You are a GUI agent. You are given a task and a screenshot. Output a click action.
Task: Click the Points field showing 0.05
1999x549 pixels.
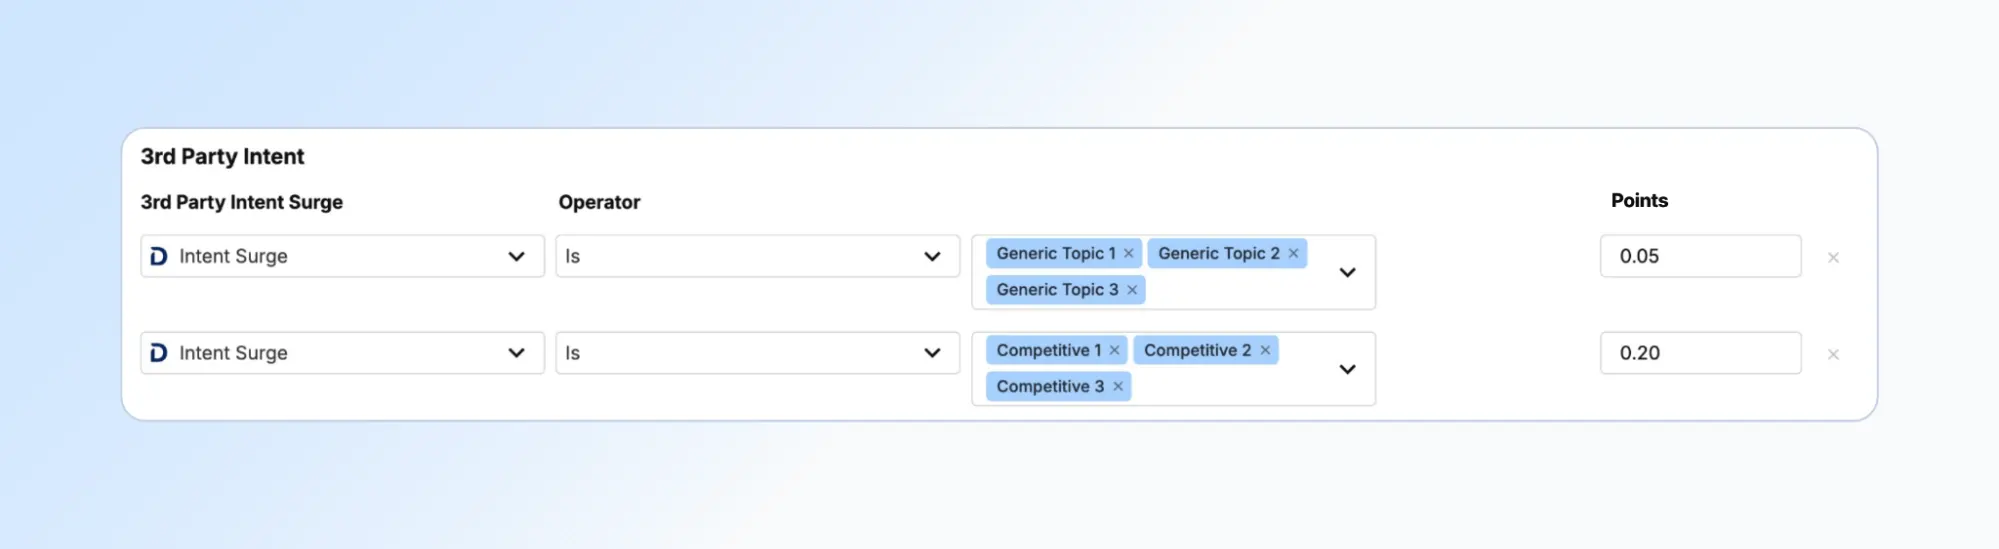[1700, 257]
